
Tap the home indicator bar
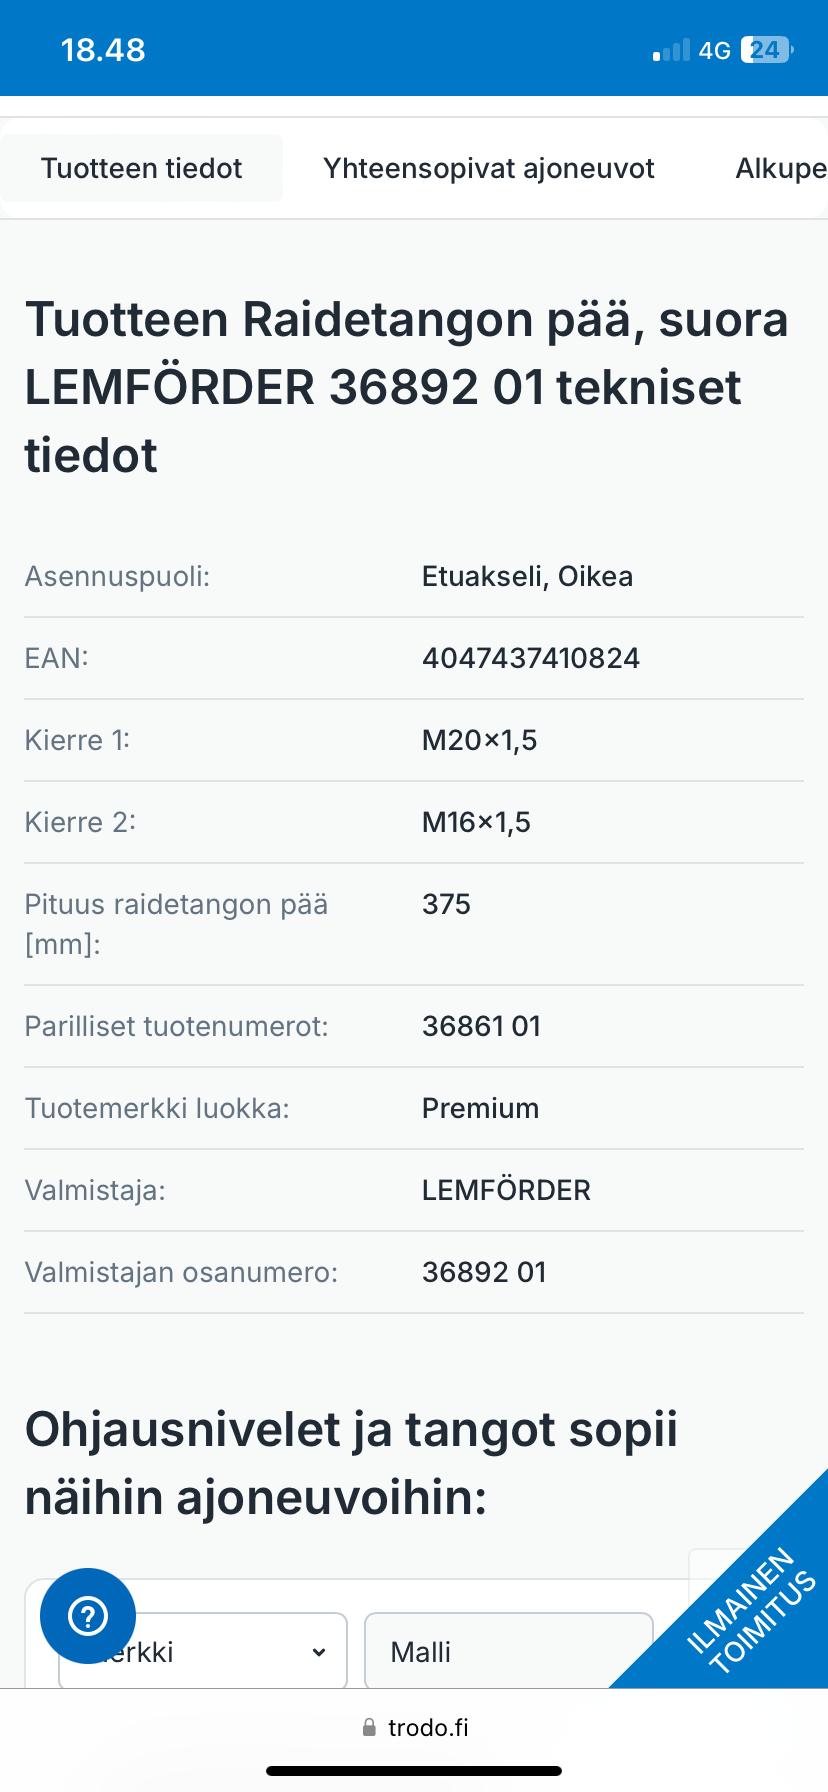coord(414,1771)
